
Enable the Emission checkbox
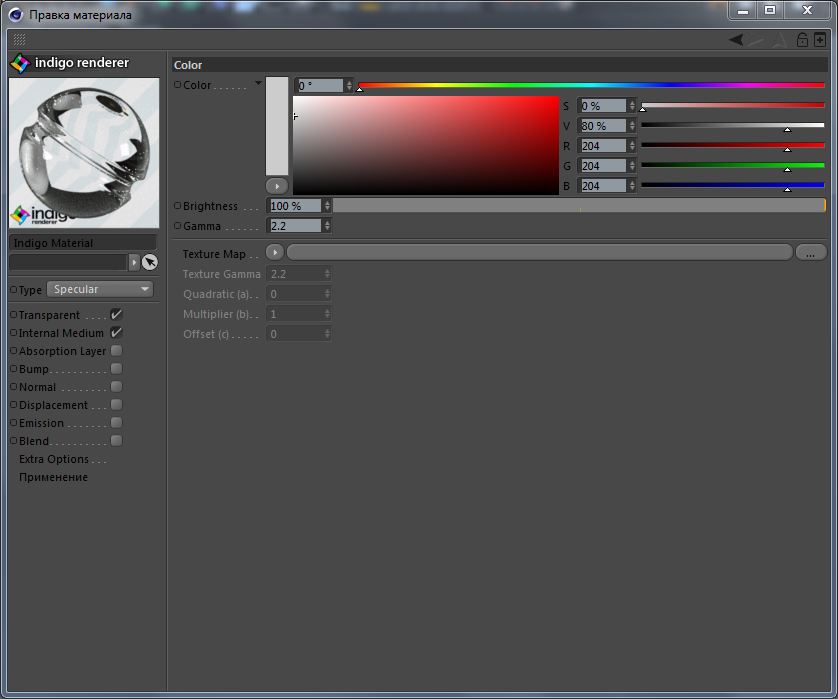point(116,423)
